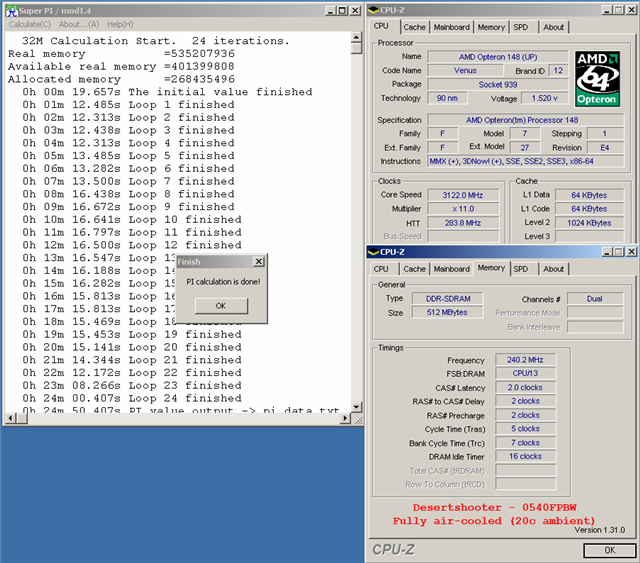Open the Mainboard tab in the upper CPU-Z window

point(452,27)
